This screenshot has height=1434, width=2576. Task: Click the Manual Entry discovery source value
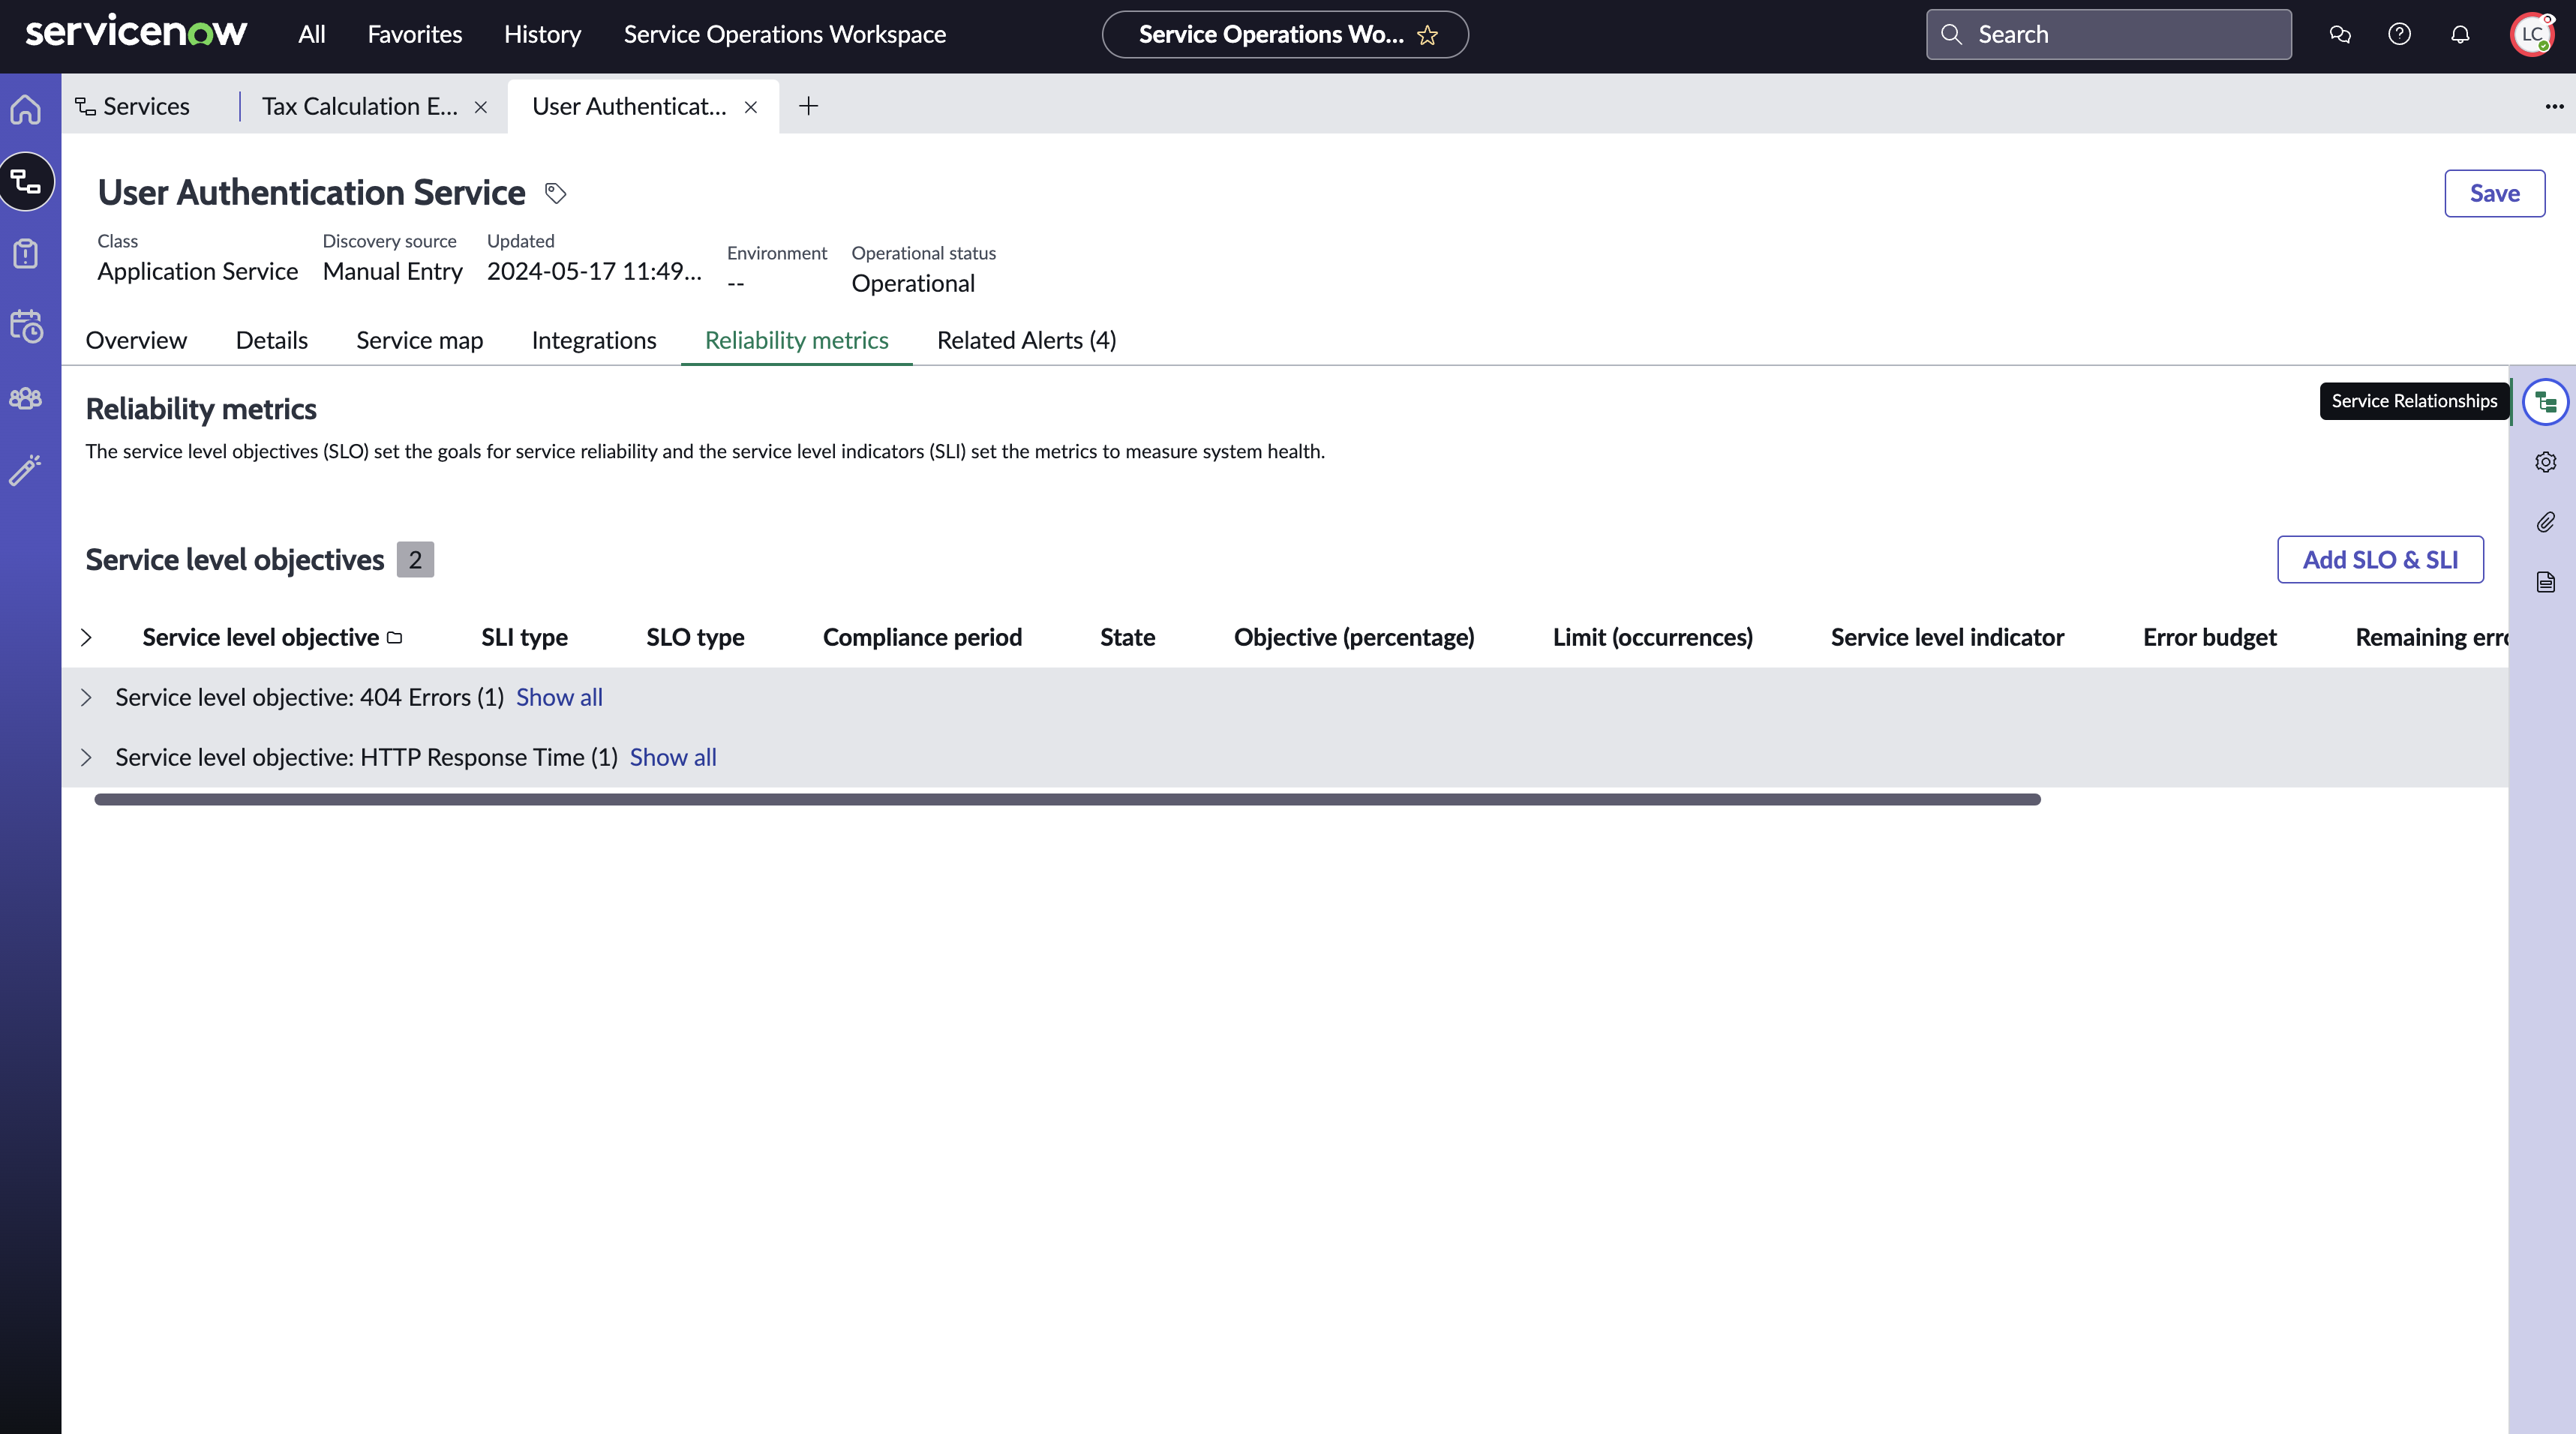click(392, 272)
